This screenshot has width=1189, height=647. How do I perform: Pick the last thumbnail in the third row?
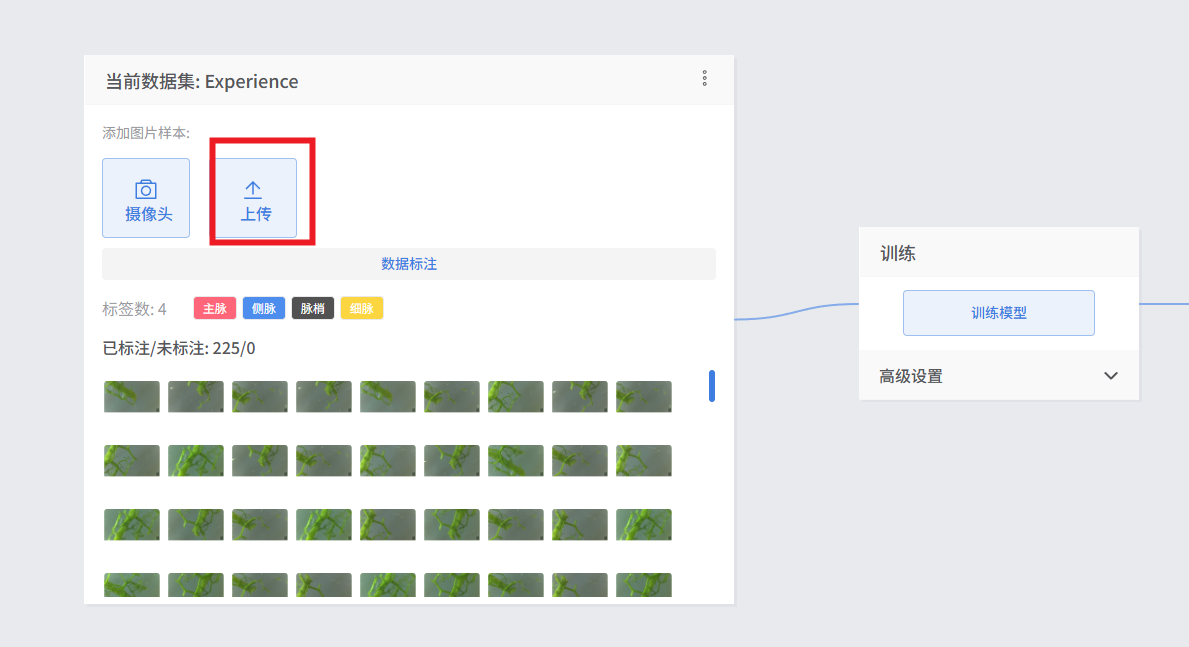(643, 525)
